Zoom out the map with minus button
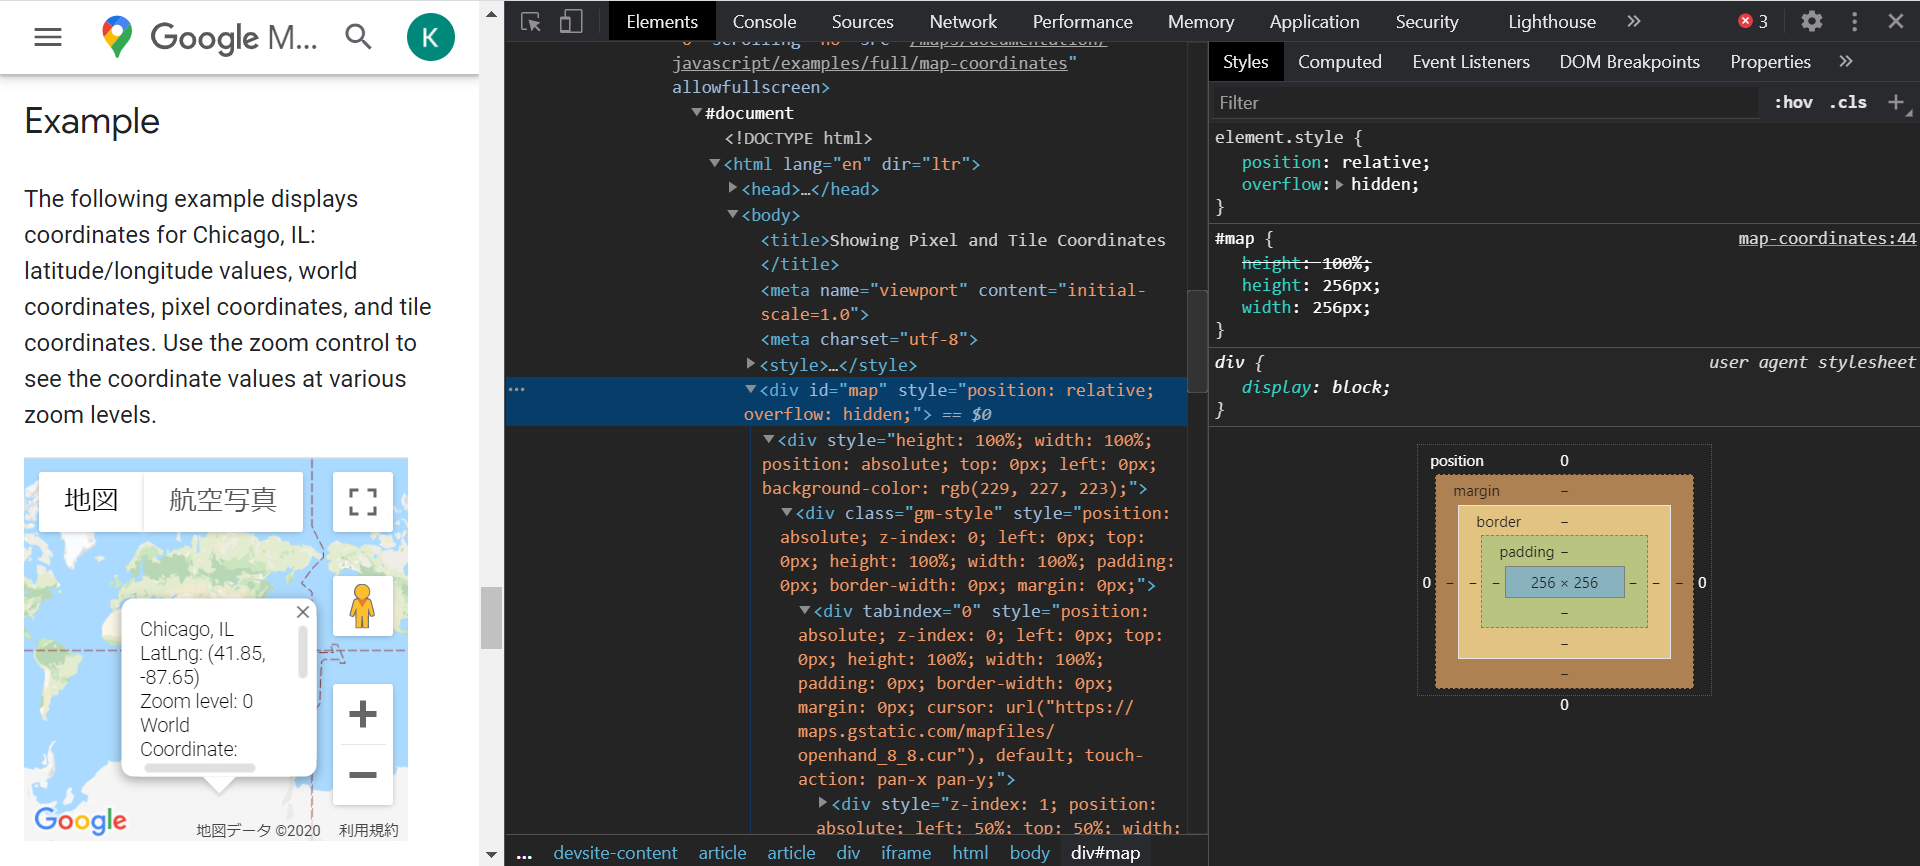Screen dimensions: 1920x866 click(362, 775)
